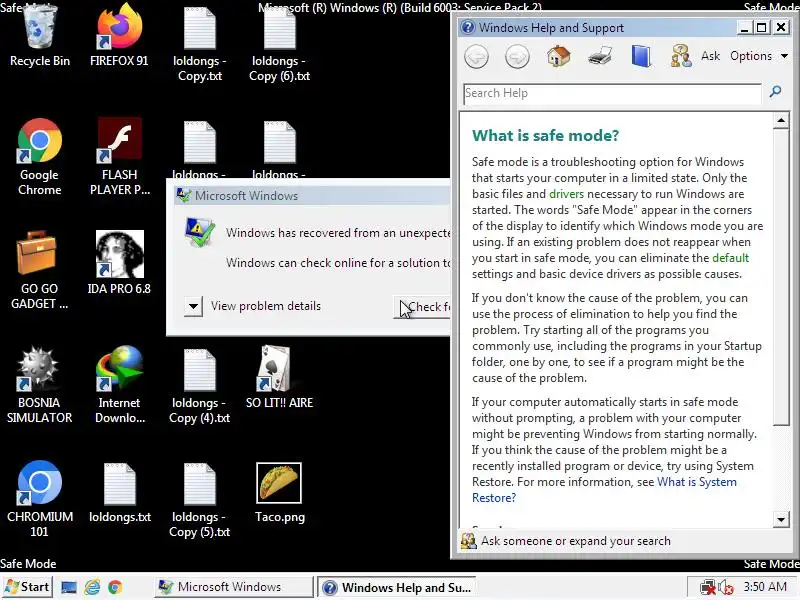Expand View problem details arrow
Screen dimensions: 800x600
[x=193, y=307]
